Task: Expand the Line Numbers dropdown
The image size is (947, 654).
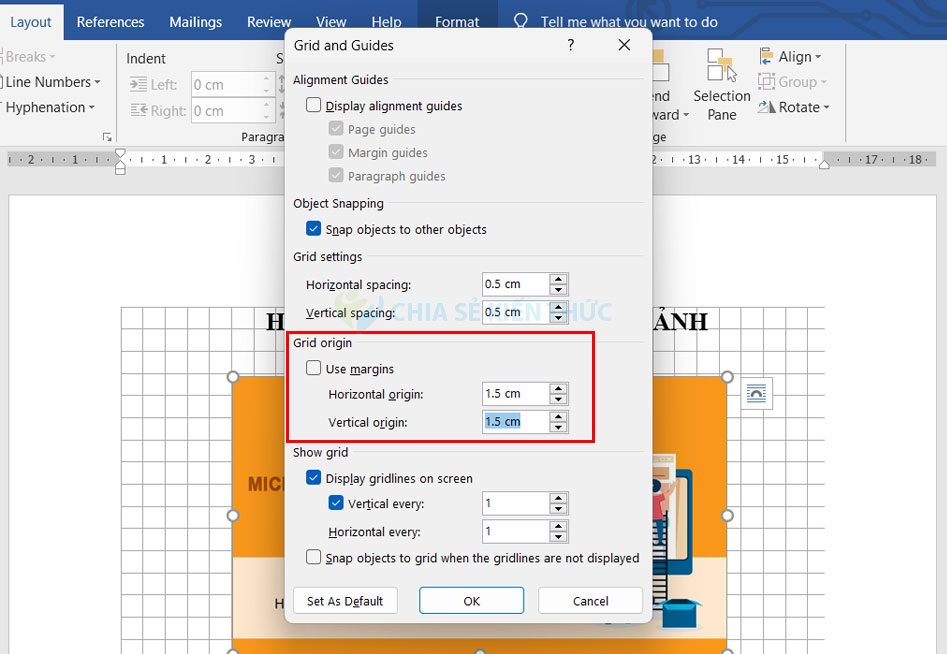Action: click(x=52, y=82)
